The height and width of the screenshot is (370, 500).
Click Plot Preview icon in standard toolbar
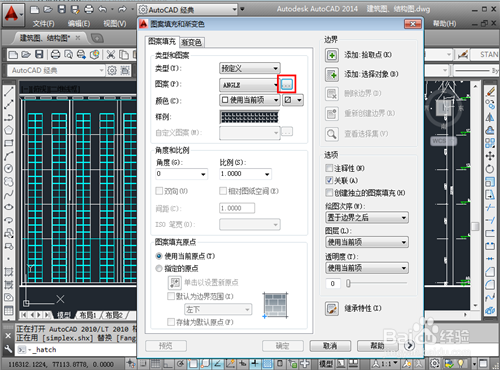point(68,54)
